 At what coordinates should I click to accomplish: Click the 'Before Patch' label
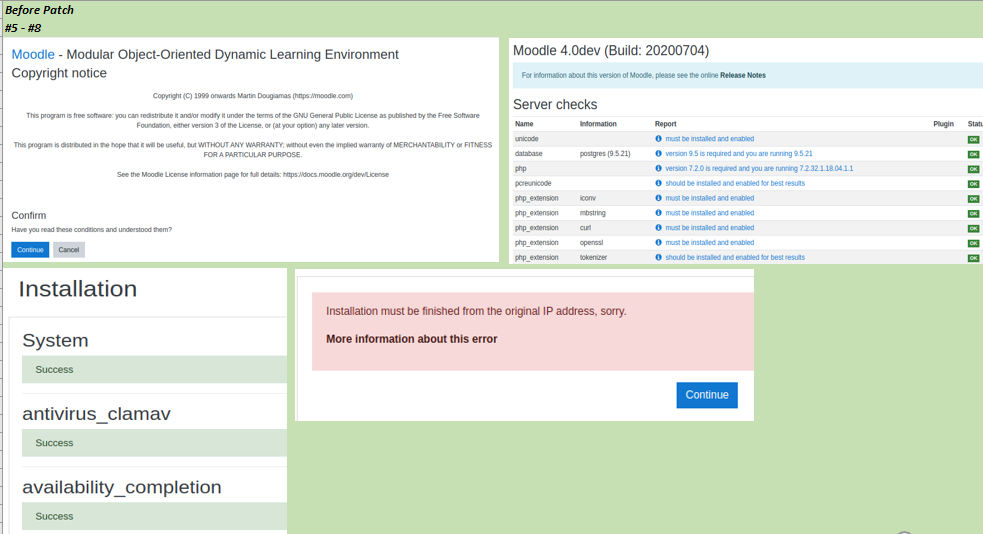(39, 10)
